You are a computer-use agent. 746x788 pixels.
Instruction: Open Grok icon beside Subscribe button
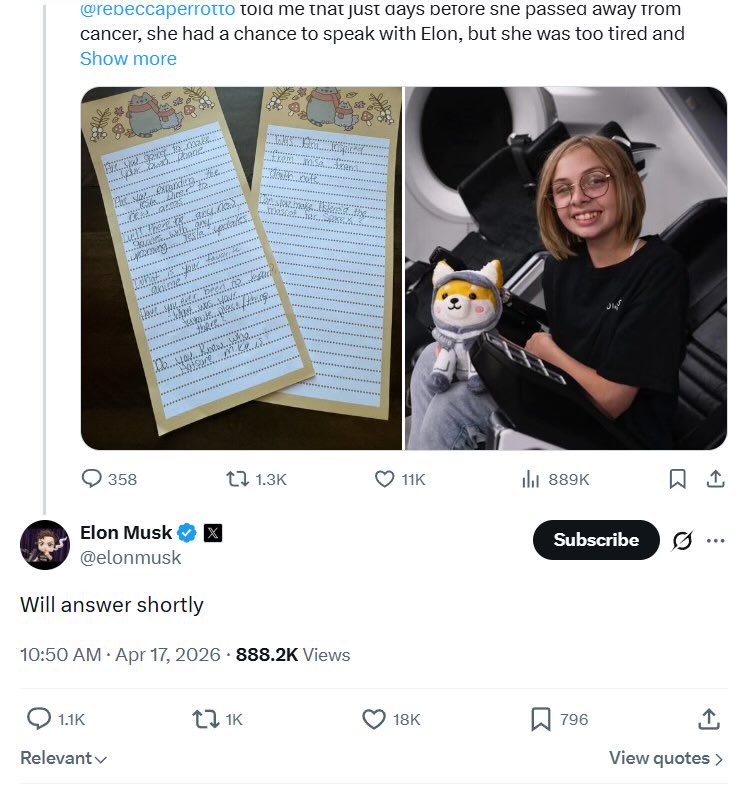[x=682, y=540]
